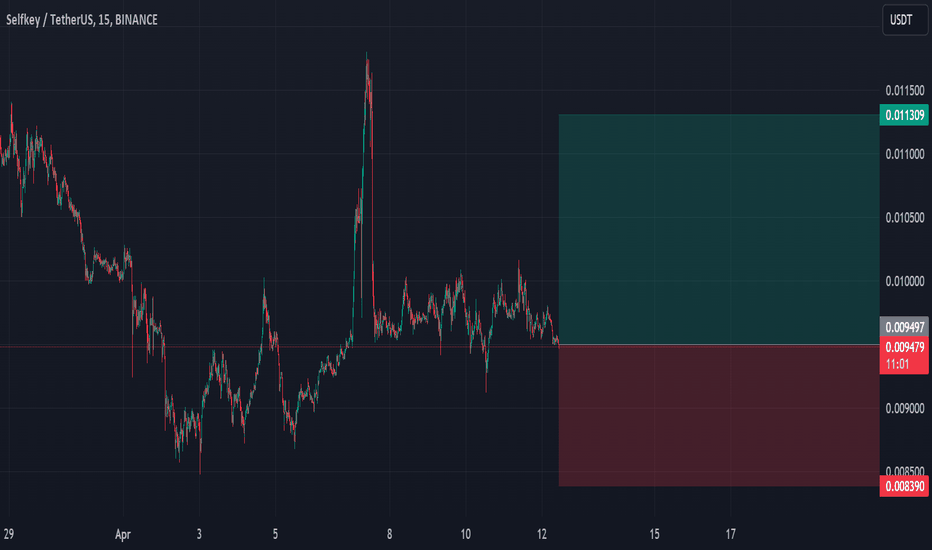Click the 0.011500 price axis label

[905, 90]
